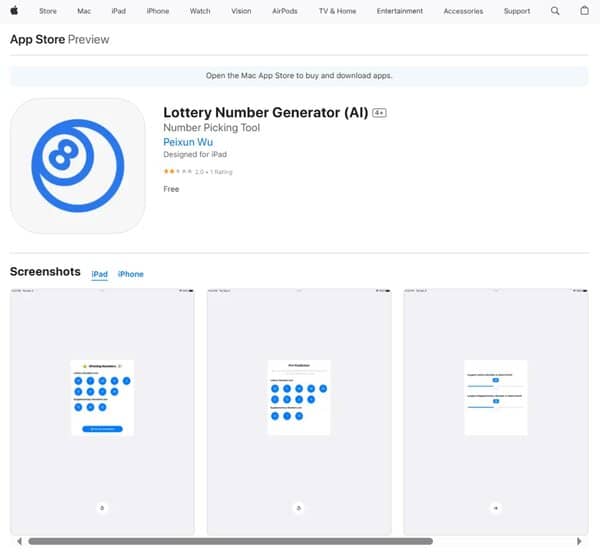Open the Watch menu
This screenshot has width=600, height=558.
point(200,11)
